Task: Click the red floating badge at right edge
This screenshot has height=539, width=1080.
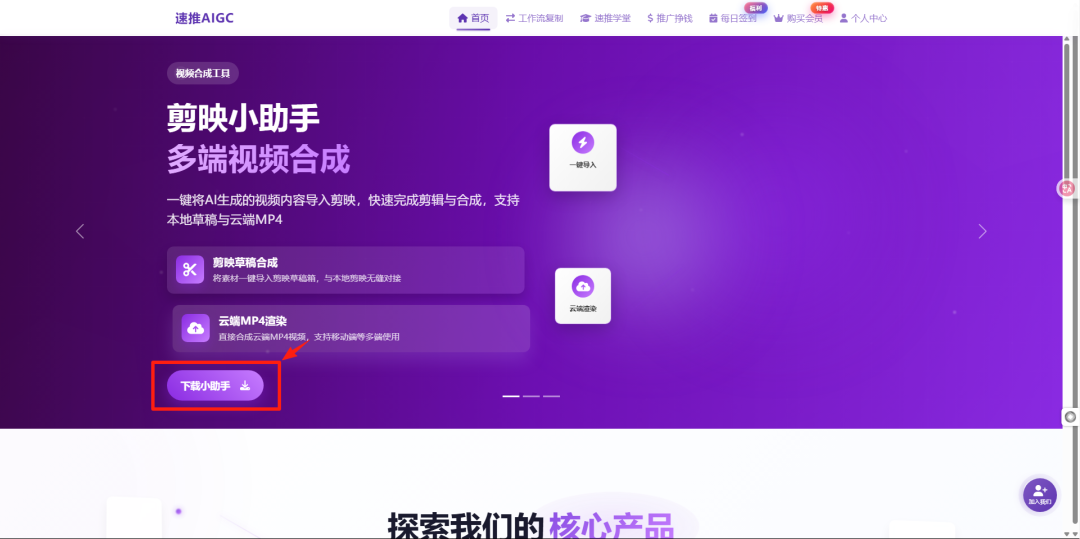Action: click(1067, 188)
